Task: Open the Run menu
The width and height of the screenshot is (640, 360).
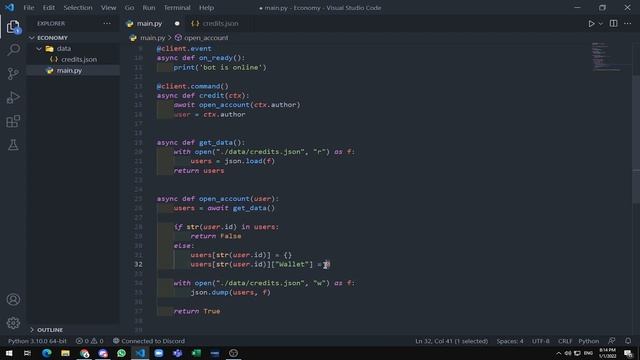Action: (x=149, y=8)
